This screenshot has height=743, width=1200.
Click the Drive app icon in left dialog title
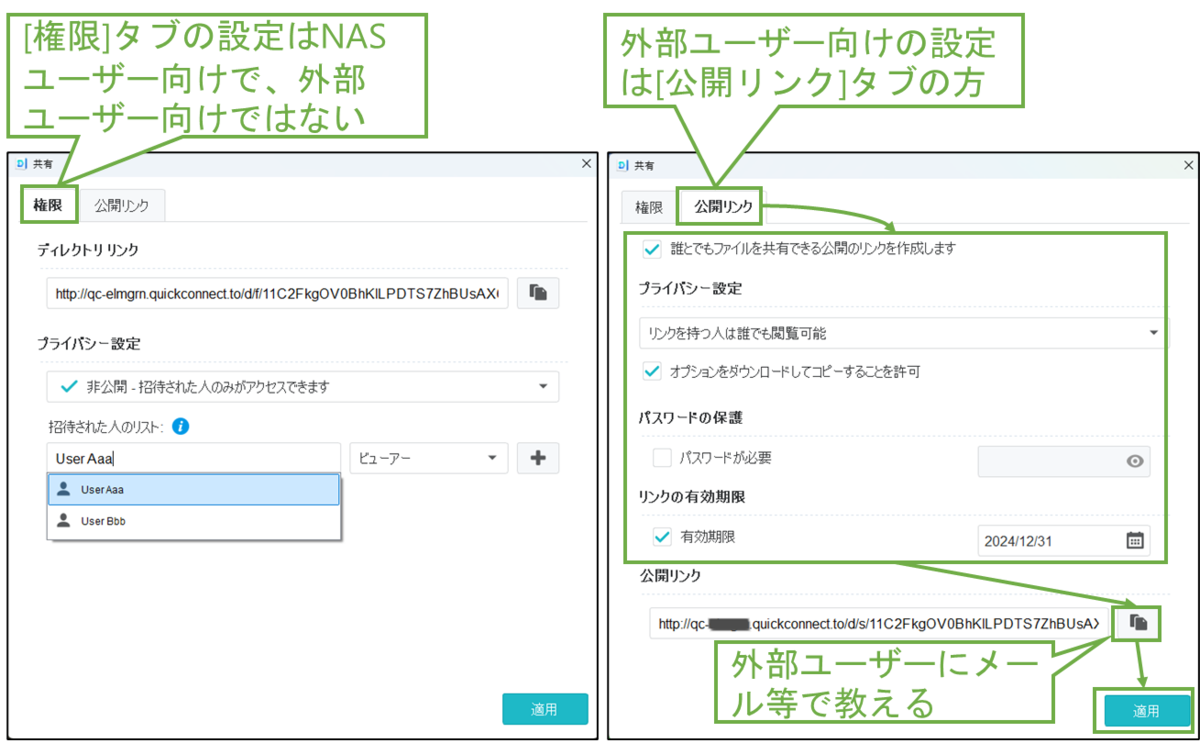click(21, 165)
